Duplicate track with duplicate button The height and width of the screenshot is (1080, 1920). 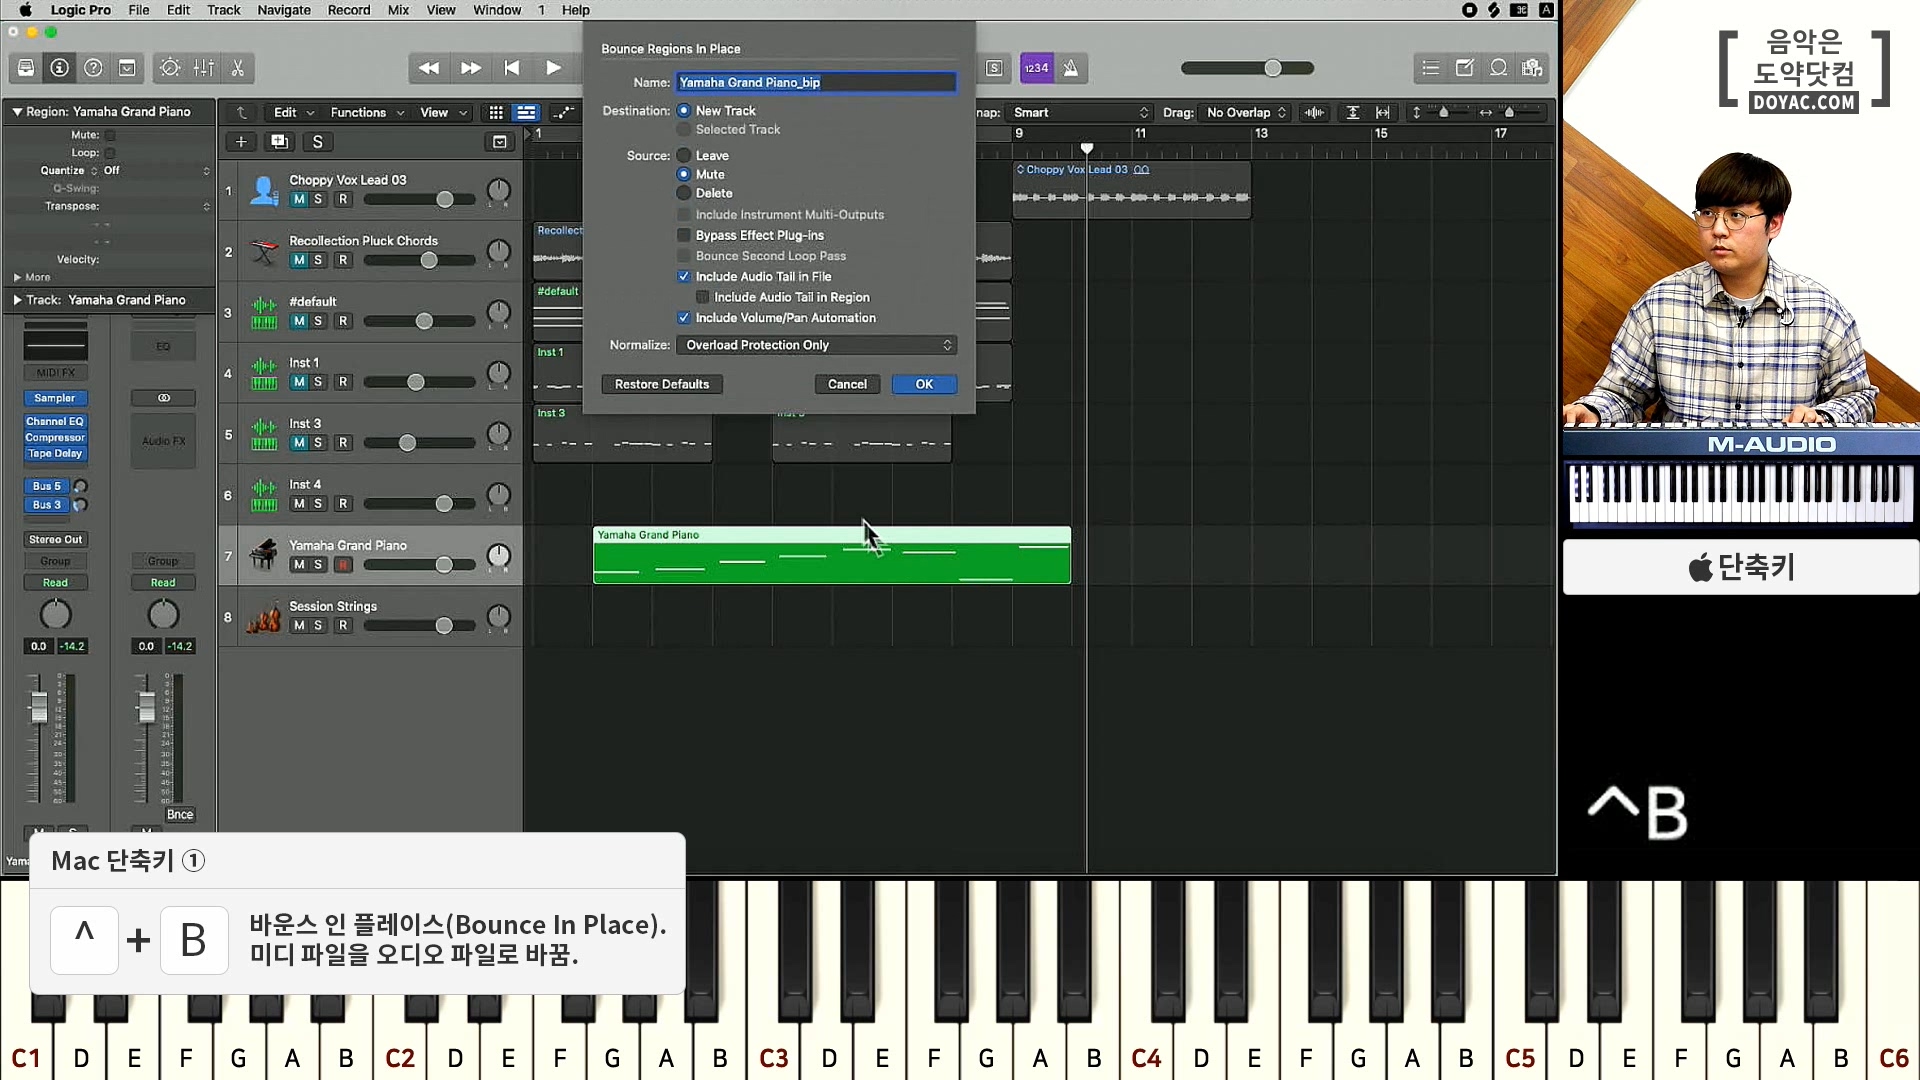280,142
